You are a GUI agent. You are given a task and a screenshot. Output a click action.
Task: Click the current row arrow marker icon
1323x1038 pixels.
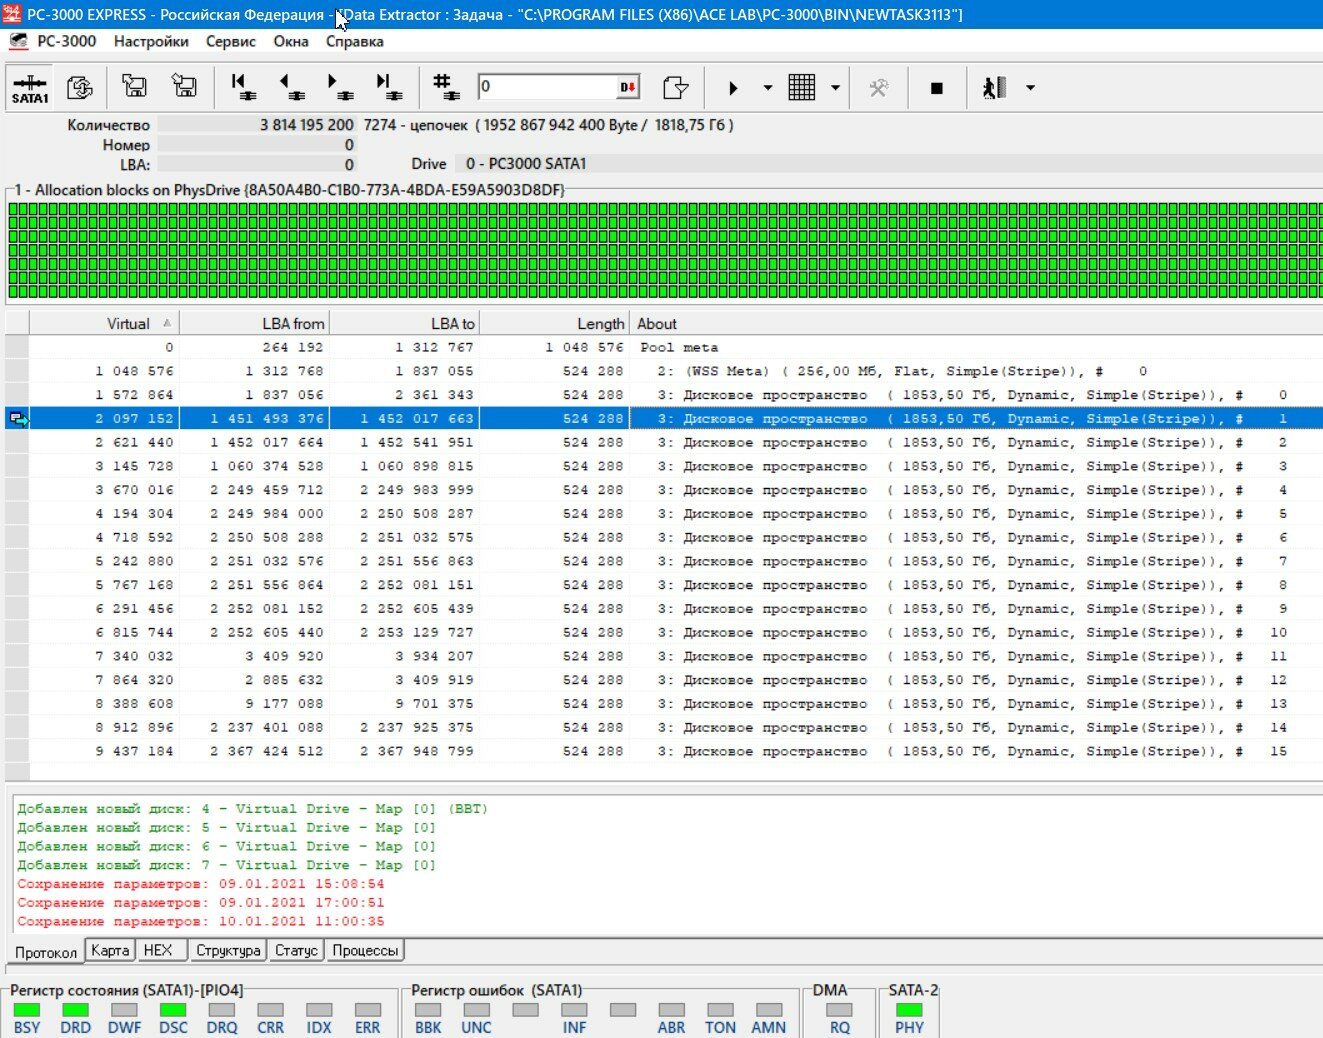coord(18,419)
